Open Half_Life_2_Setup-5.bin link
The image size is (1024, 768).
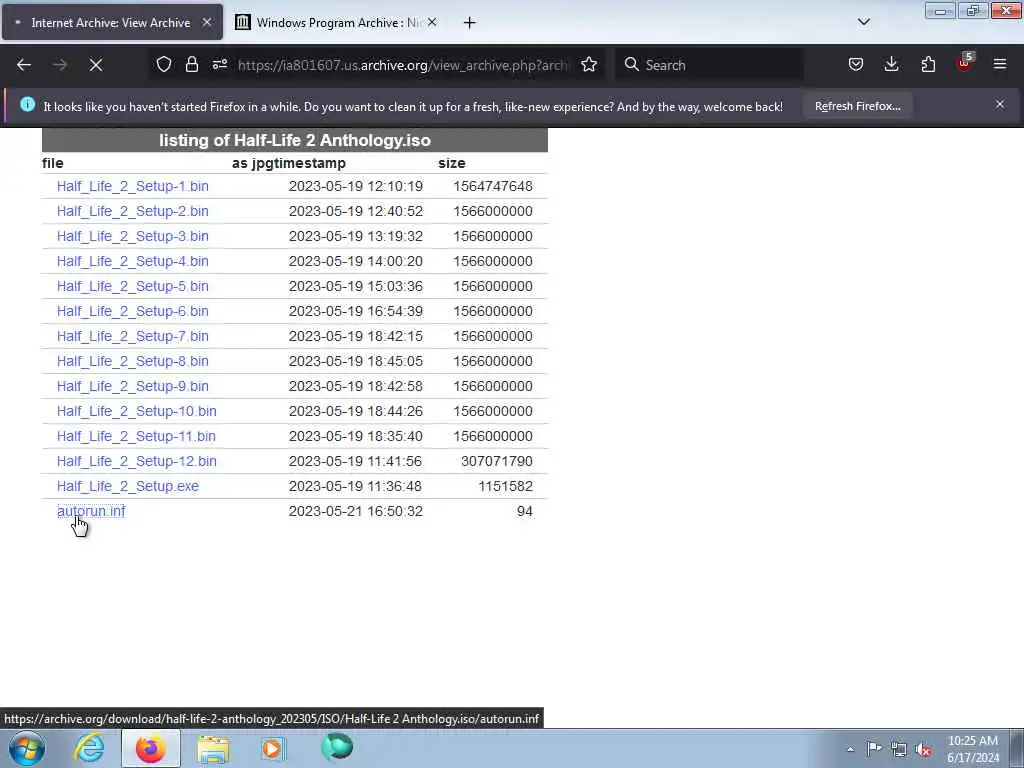[x=133, y=286]
